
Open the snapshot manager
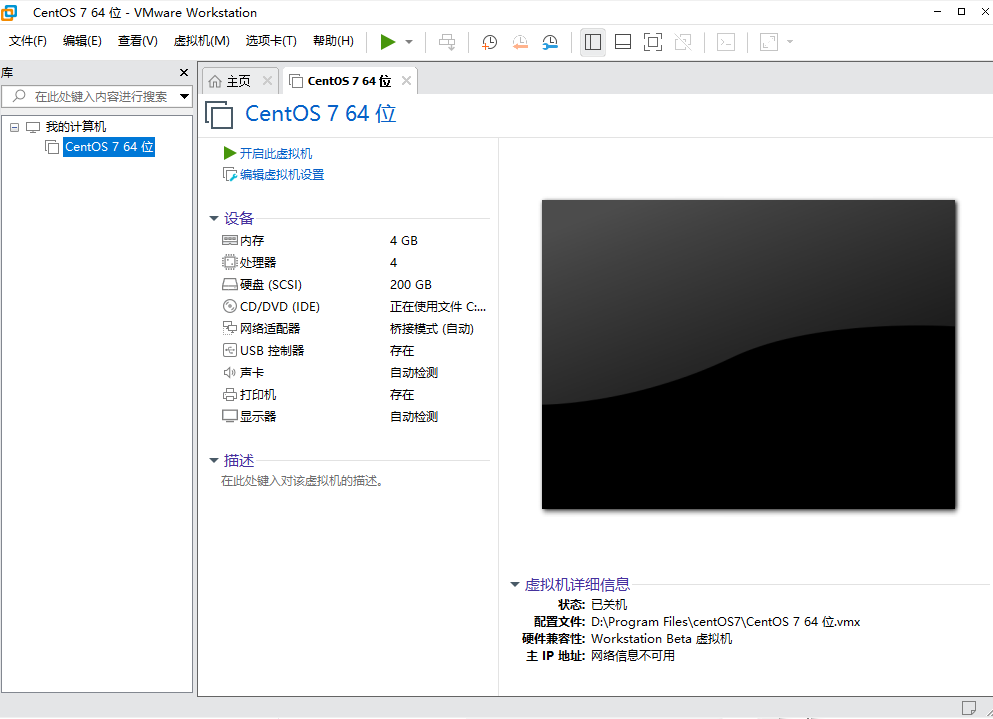point(549,41)
